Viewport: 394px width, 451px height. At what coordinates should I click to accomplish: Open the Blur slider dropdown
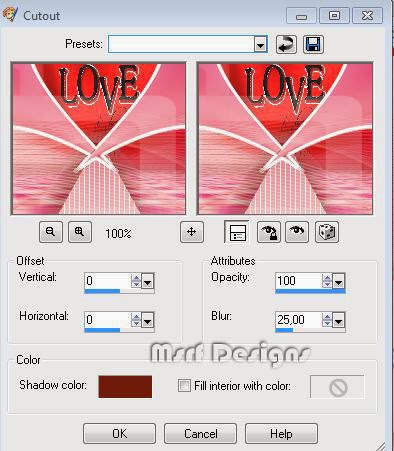tap(338, 321)
